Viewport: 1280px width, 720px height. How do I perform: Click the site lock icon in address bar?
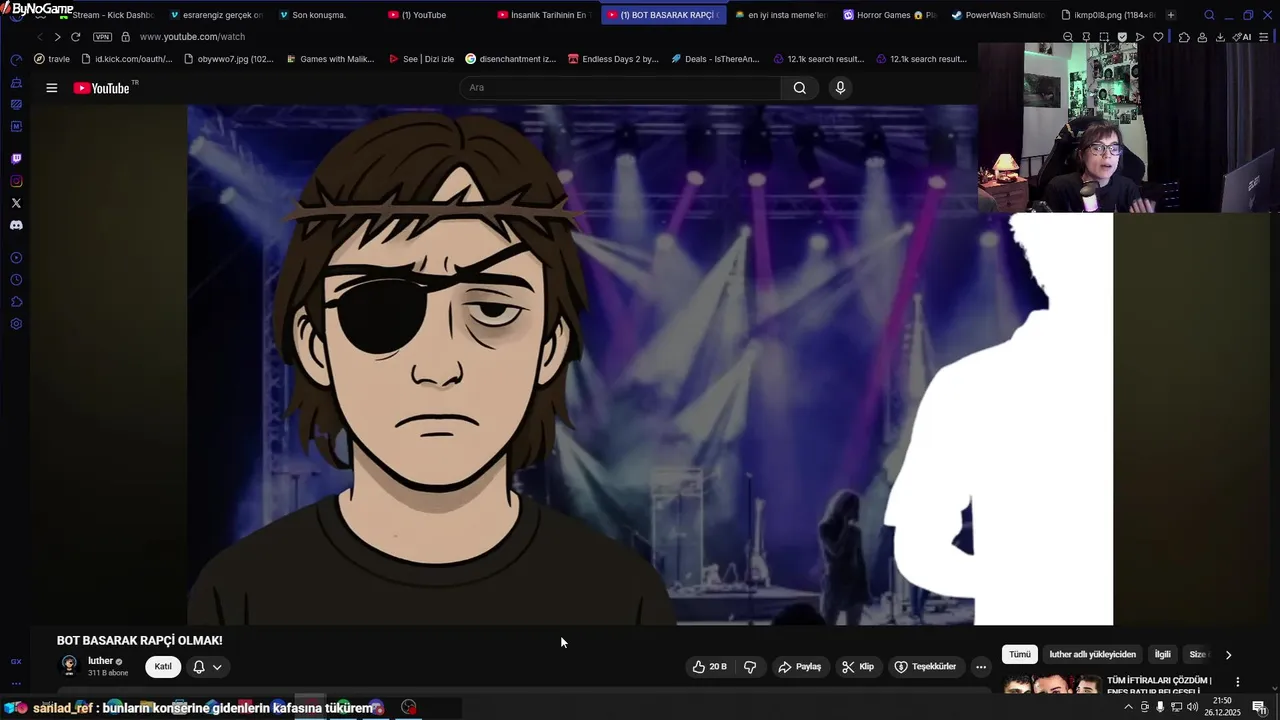click(x=125, y=37)
